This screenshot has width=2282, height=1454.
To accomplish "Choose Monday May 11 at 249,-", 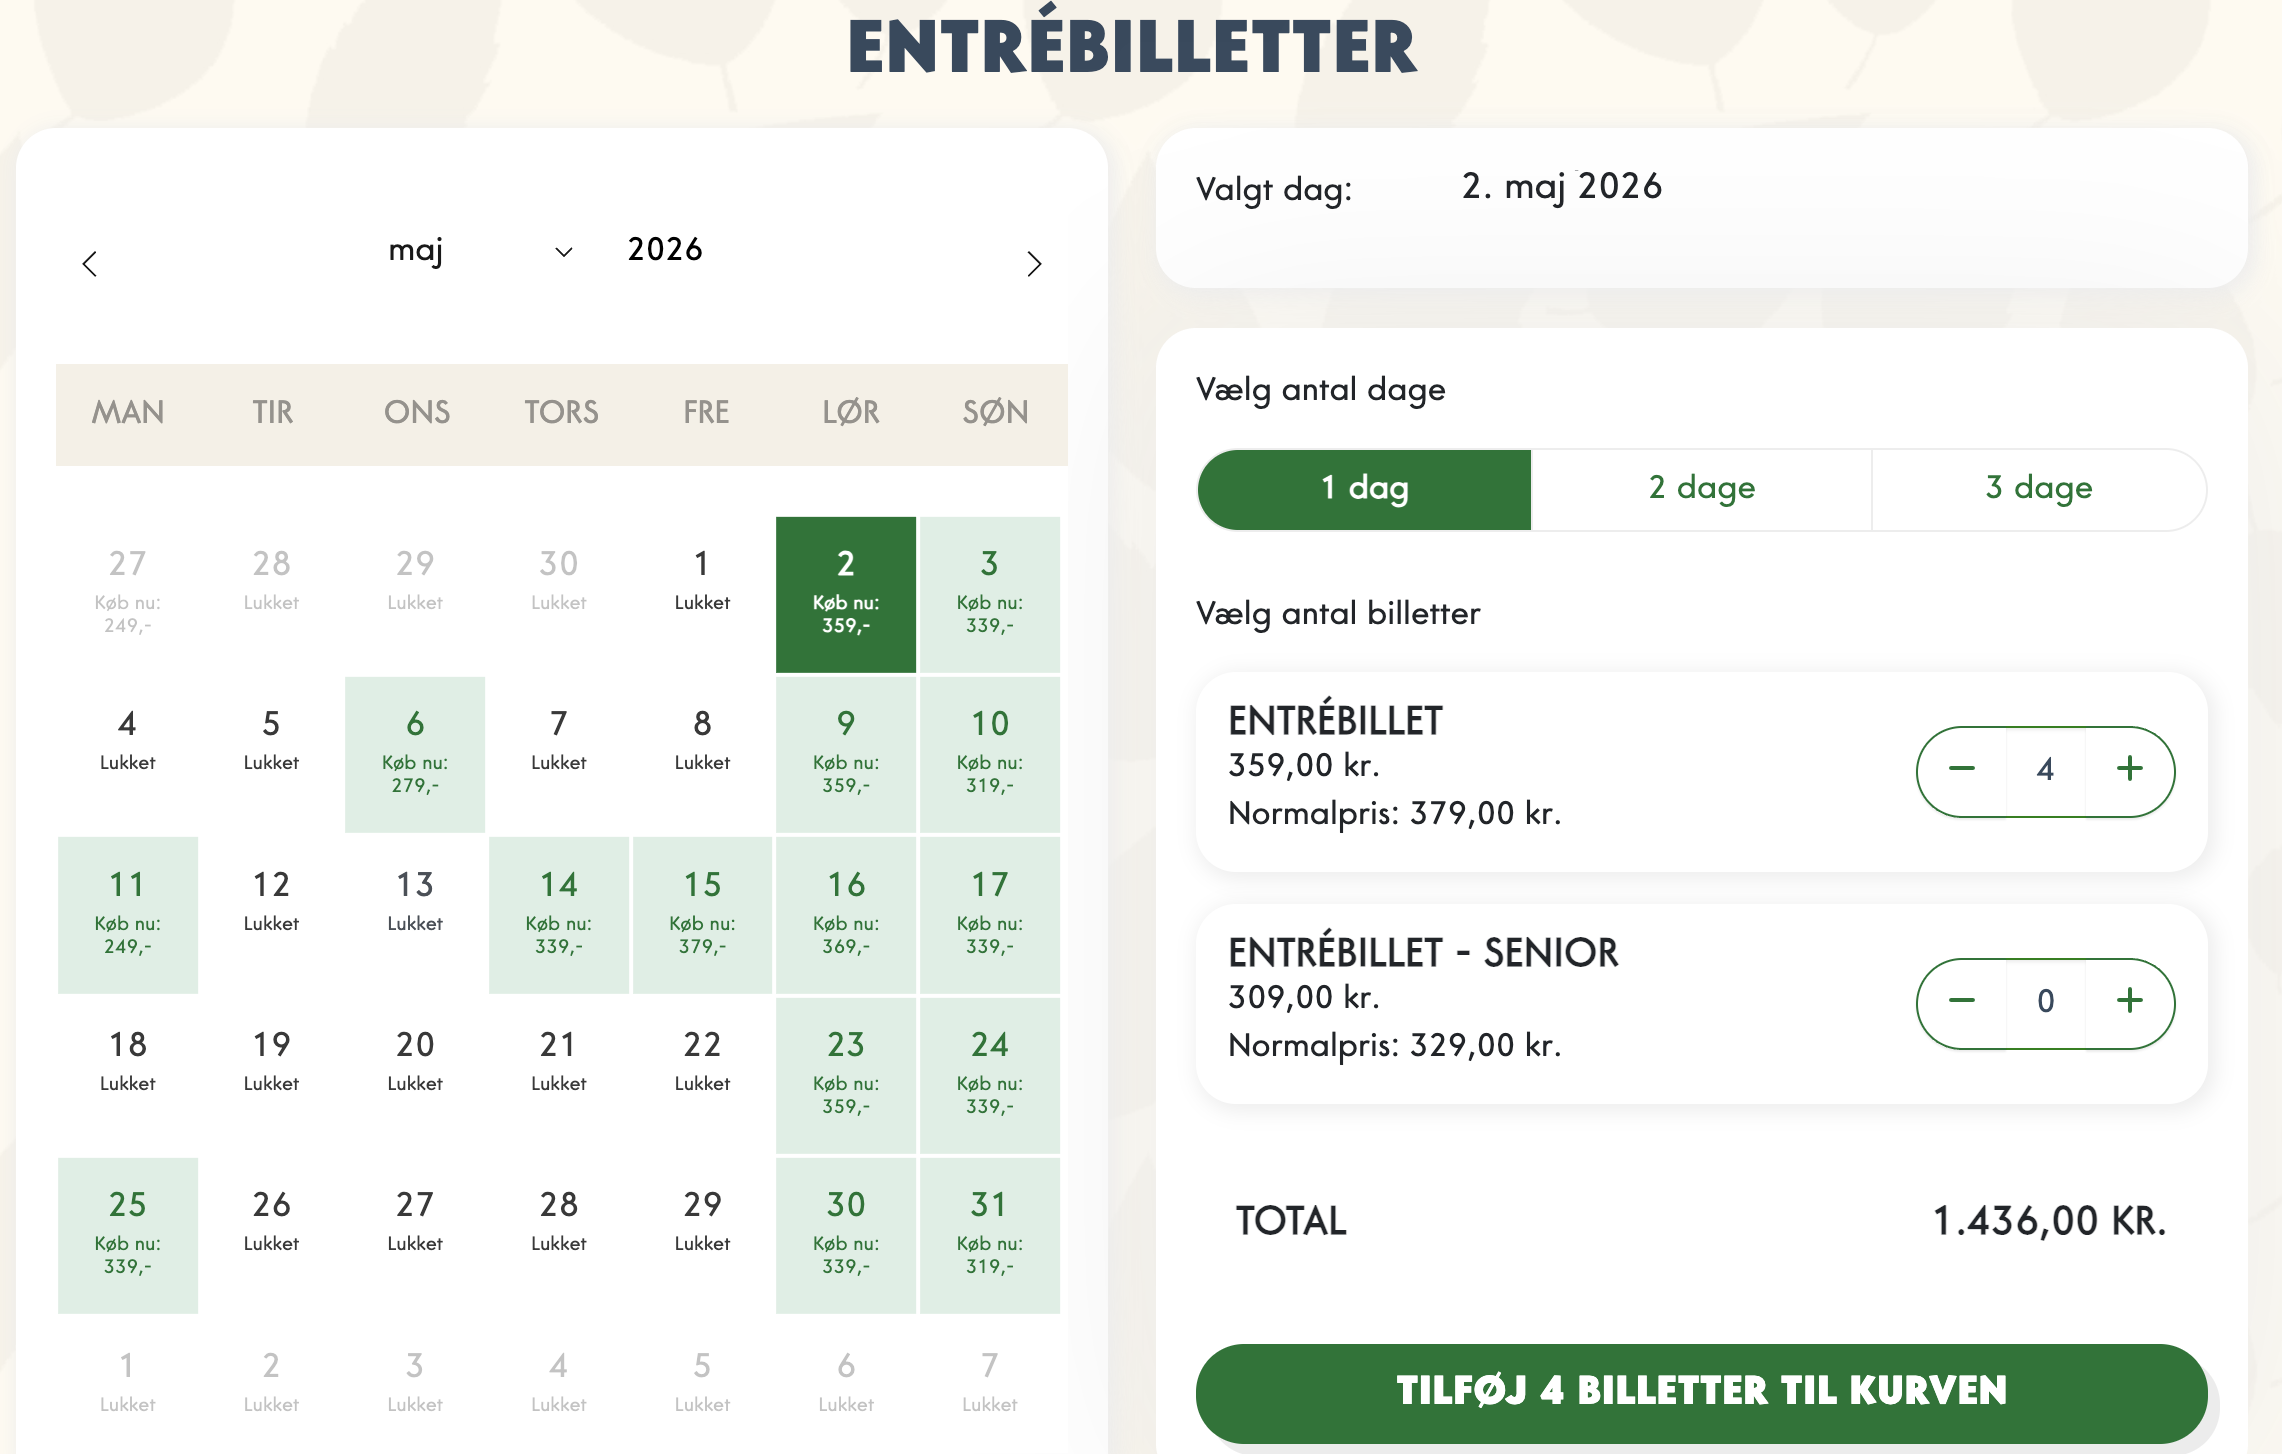I will (x=128, y=914).
